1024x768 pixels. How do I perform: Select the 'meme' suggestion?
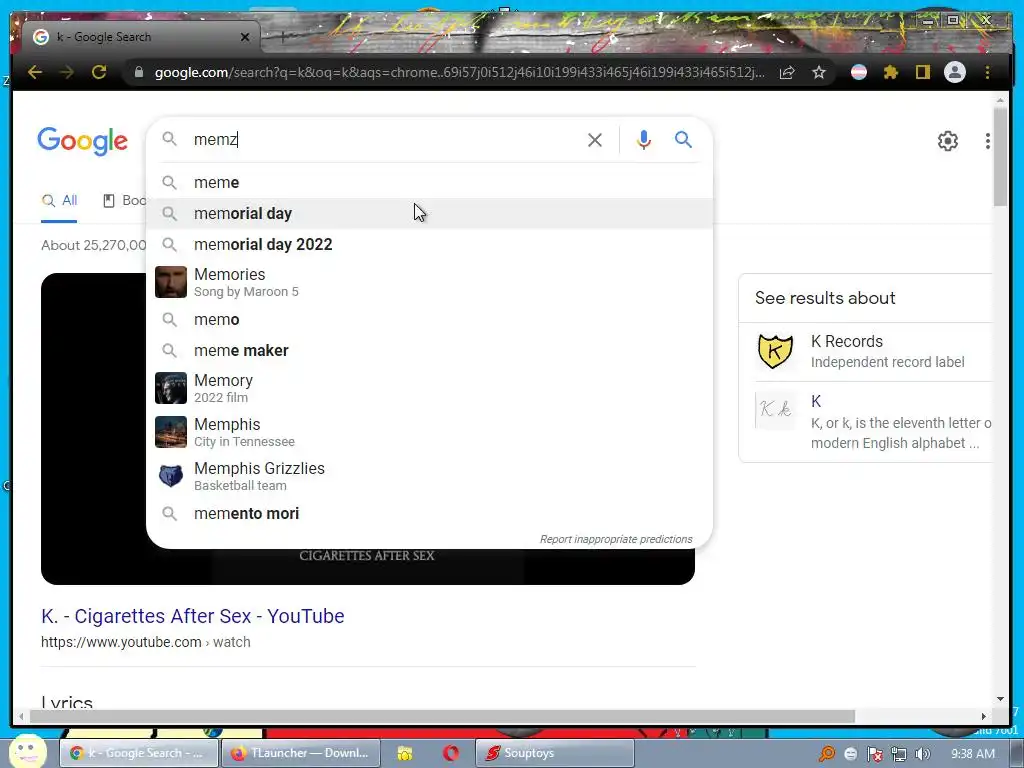[x=430, y=182]
